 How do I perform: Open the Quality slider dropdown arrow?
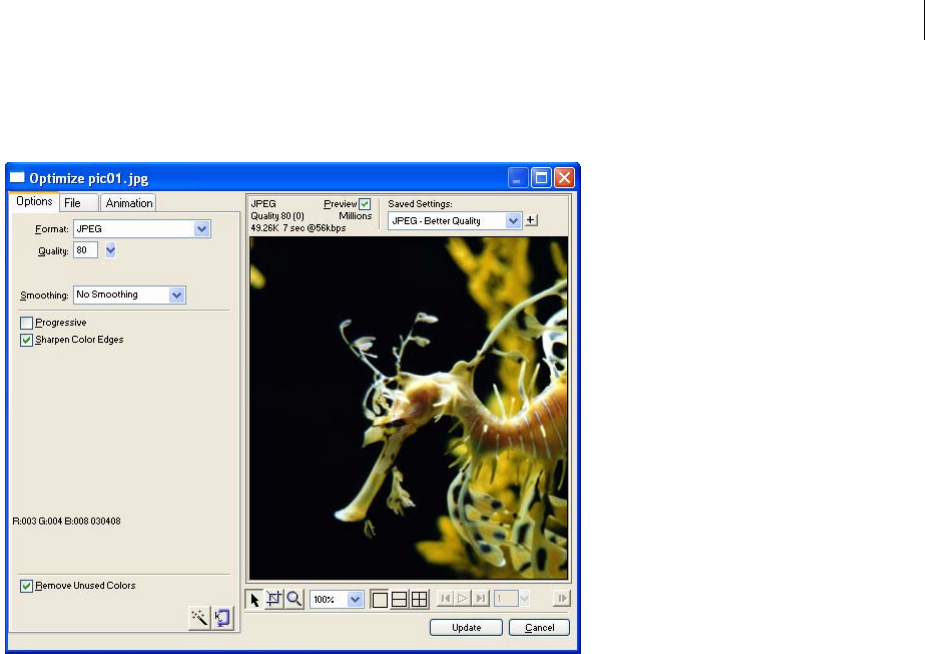(x=110, y=250)
